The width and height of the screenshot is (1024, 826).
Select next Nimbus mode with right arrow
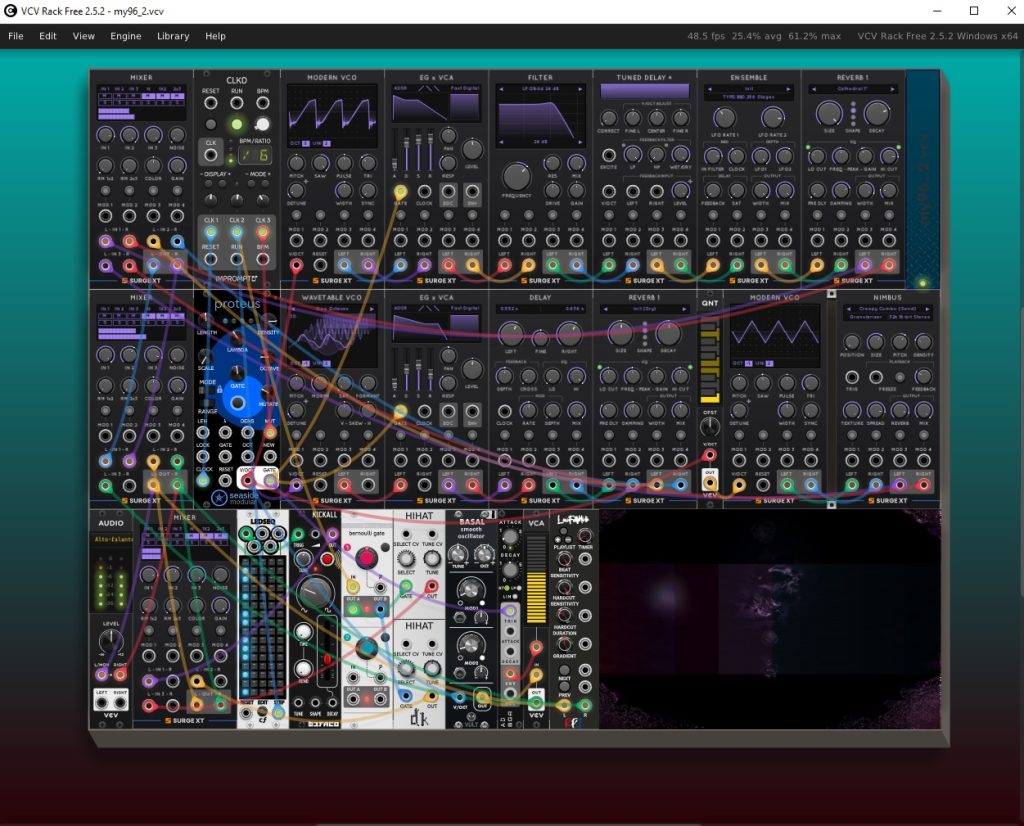pyautogui.click(x=927, y=309)
